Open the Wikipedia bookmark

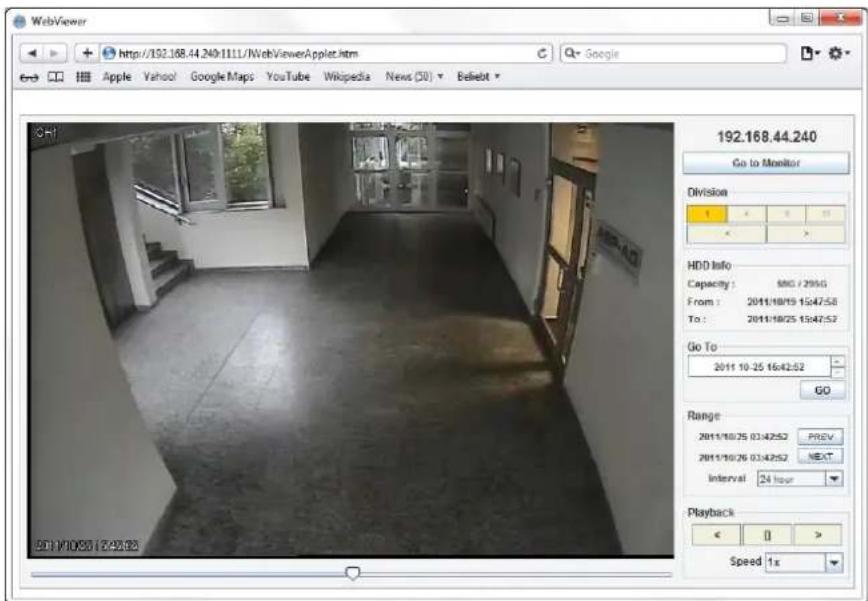point(347,77)
